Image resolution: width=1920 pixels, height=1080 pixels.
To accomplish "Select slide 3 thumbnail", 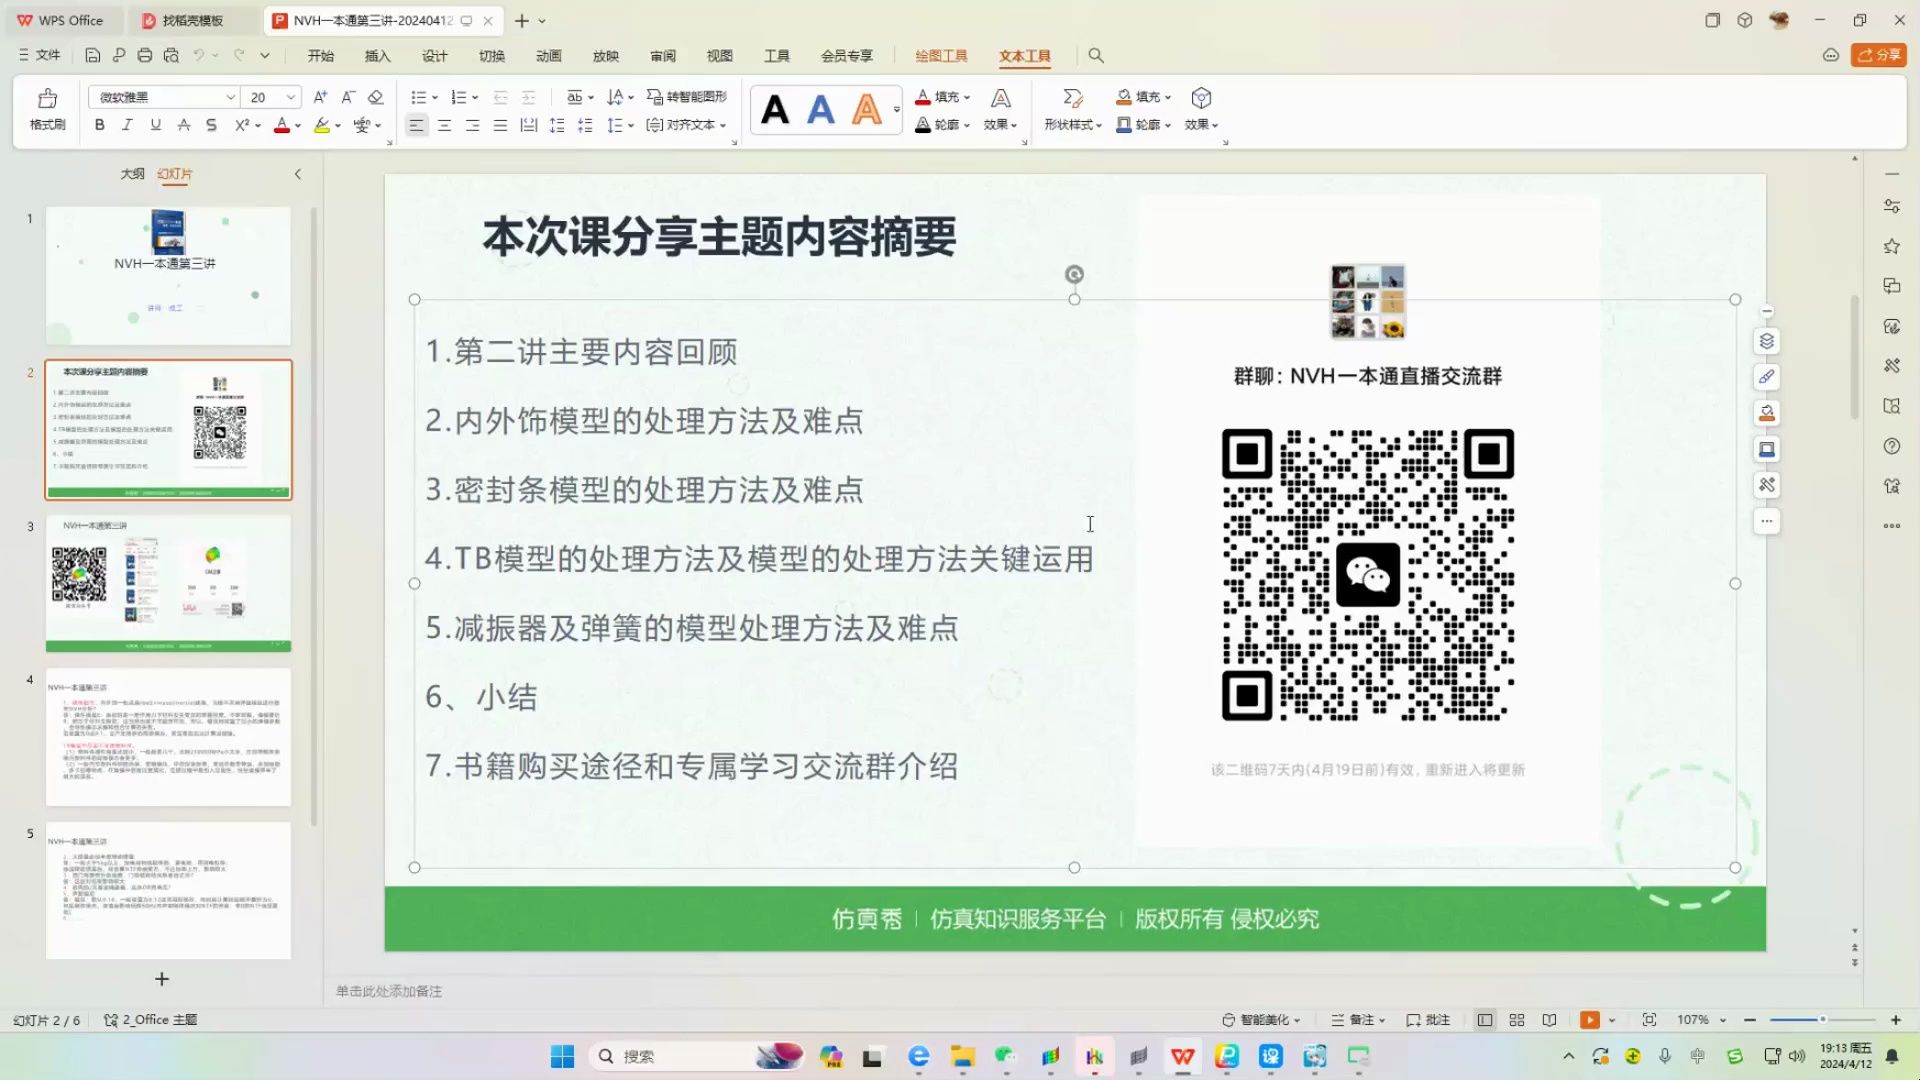I will [168, 584].
